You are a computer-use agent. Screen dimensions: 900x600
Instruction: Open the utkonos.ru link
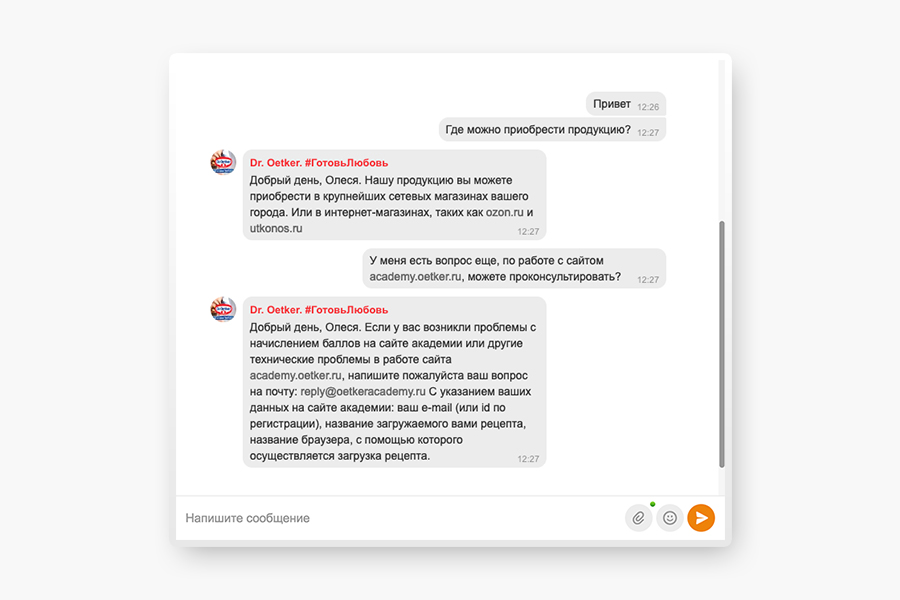coord(276,229)
